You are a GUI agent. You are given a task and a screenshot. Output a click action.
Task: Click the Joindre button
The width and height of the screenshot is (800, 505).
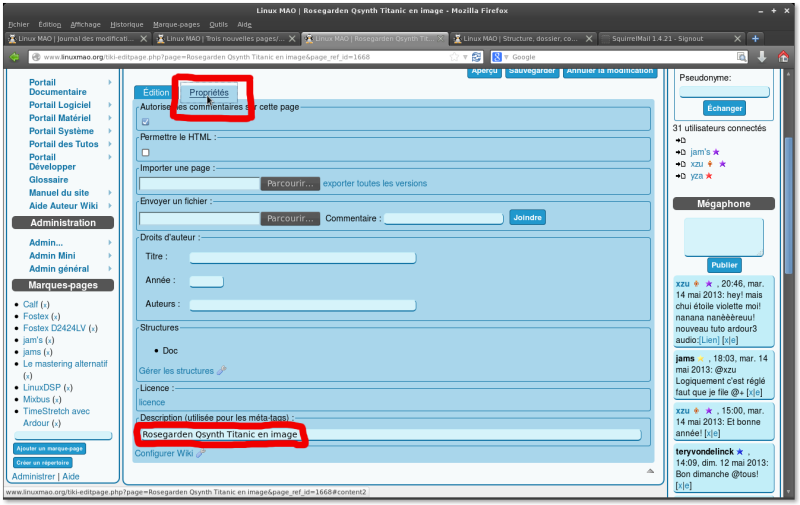(x=528, y=217)
